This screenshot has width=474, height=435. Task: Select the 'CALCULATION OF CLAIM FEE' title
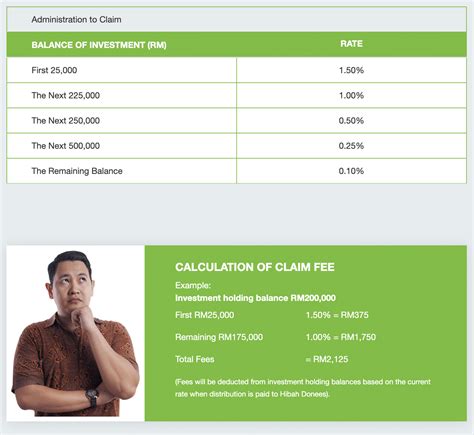tap(255, 267)
